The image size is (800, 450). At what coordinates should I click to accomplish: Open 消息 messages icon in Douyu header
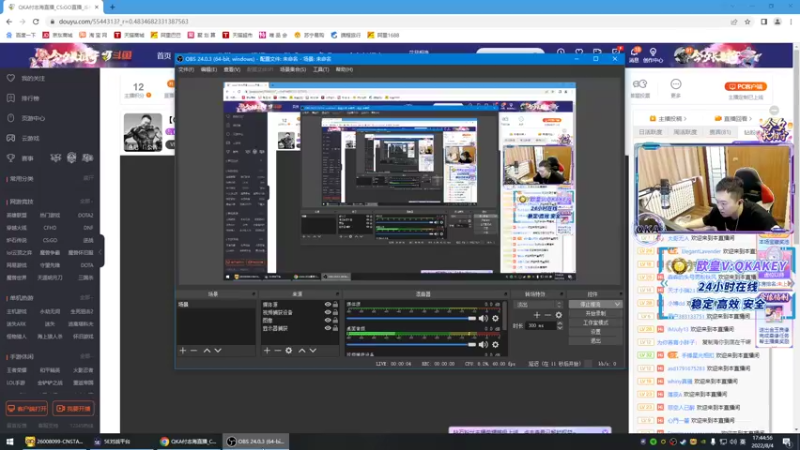(634, 55)
